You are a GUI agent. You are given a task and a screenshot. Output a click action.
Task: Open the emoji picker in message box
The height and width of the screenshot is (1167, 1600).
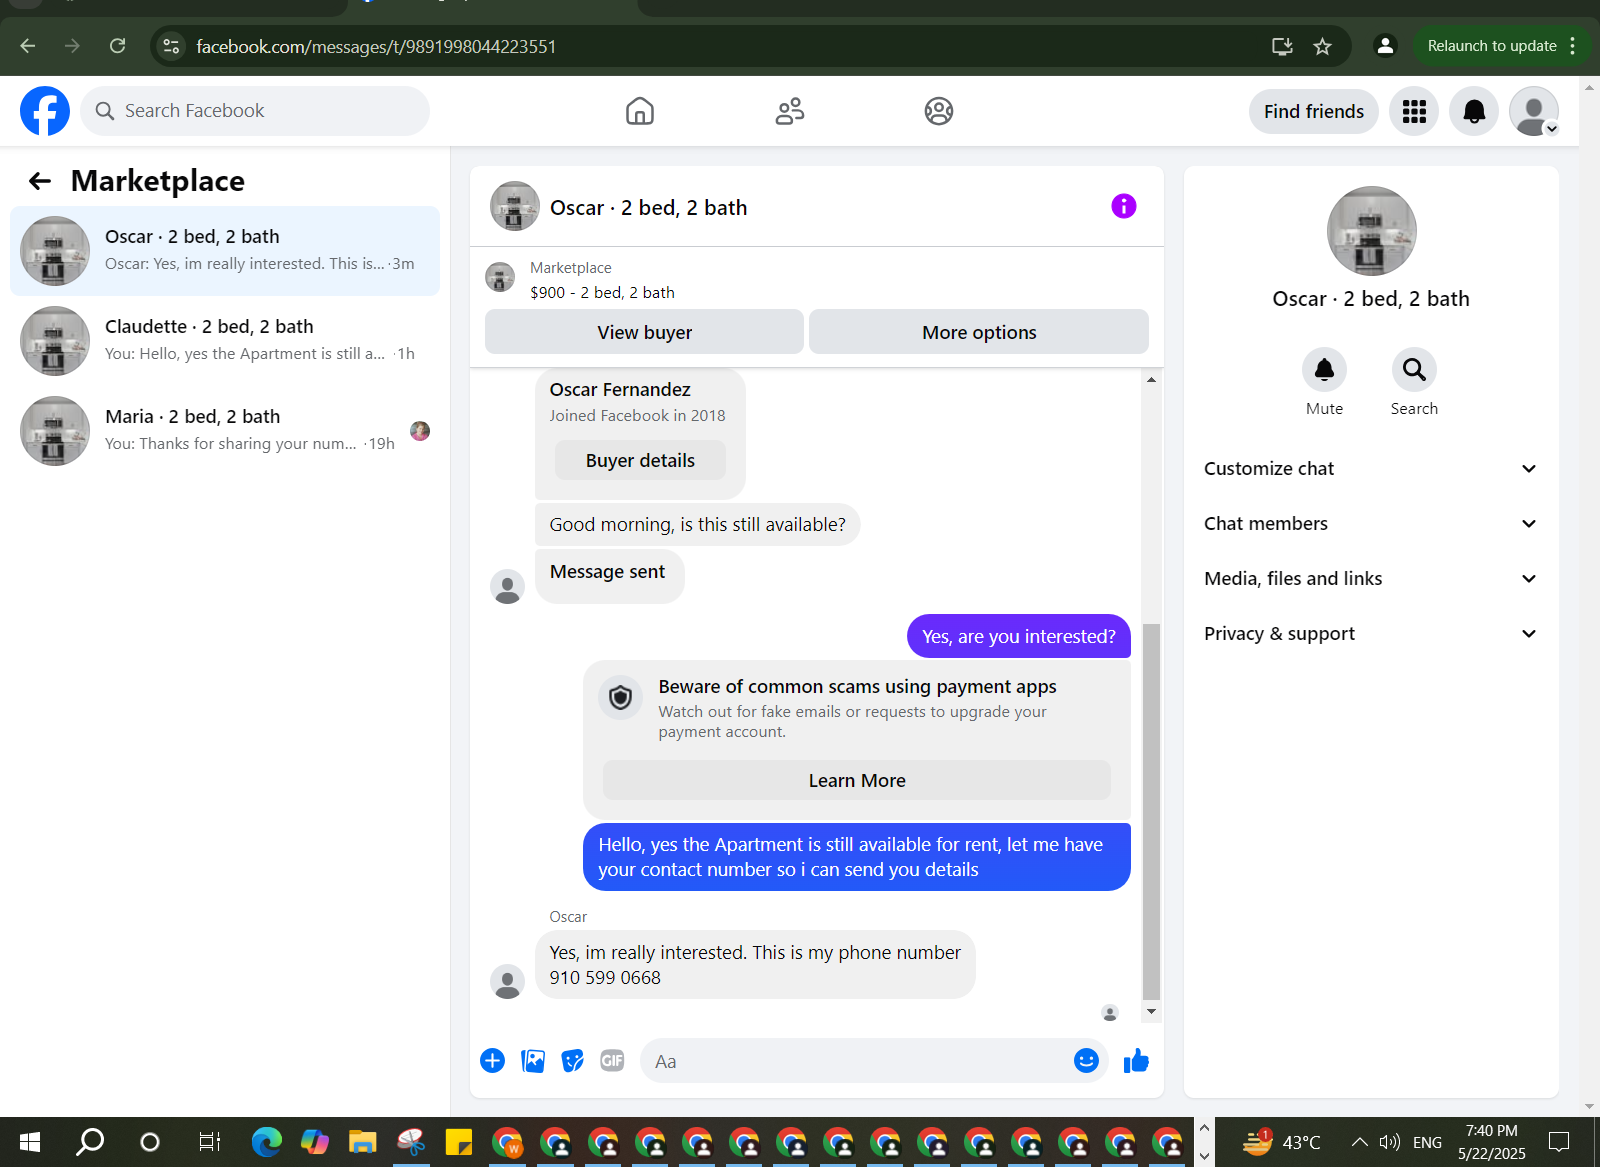(1086, 1061)
